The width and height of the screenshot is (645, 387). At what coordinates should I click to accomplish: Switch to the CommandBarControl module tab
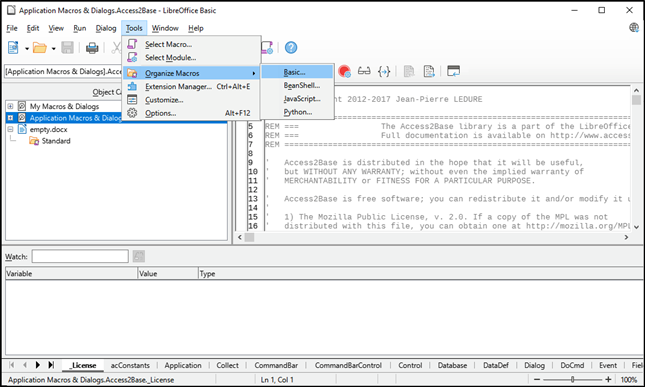(x=348, y=365)
